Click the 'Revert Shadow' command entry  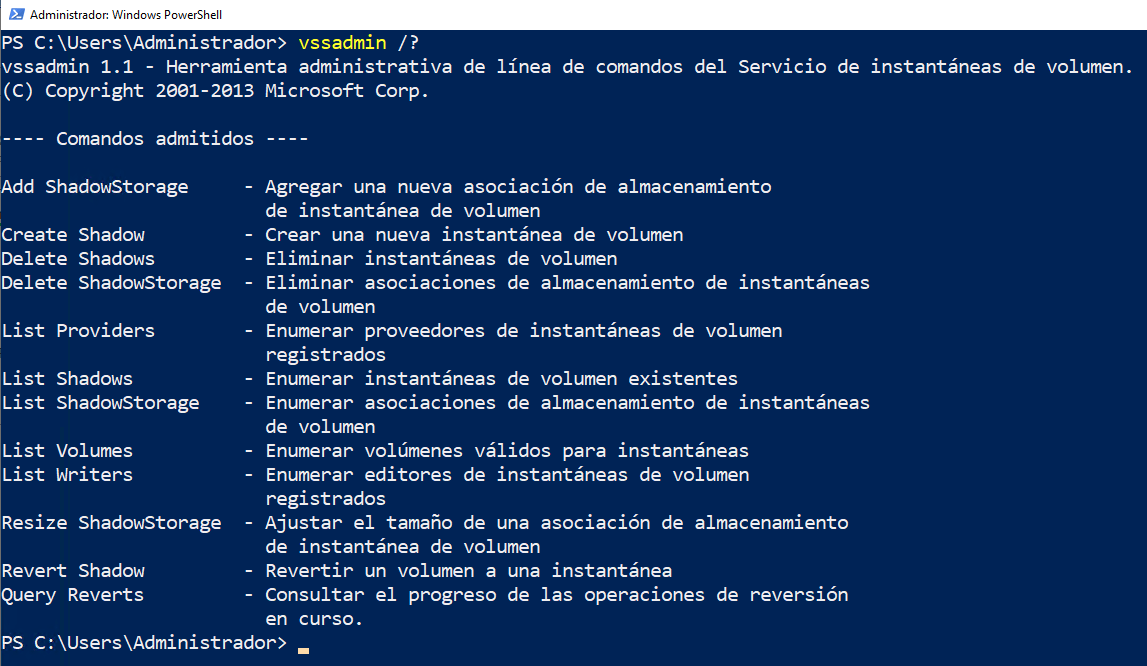tap(73, 571)
